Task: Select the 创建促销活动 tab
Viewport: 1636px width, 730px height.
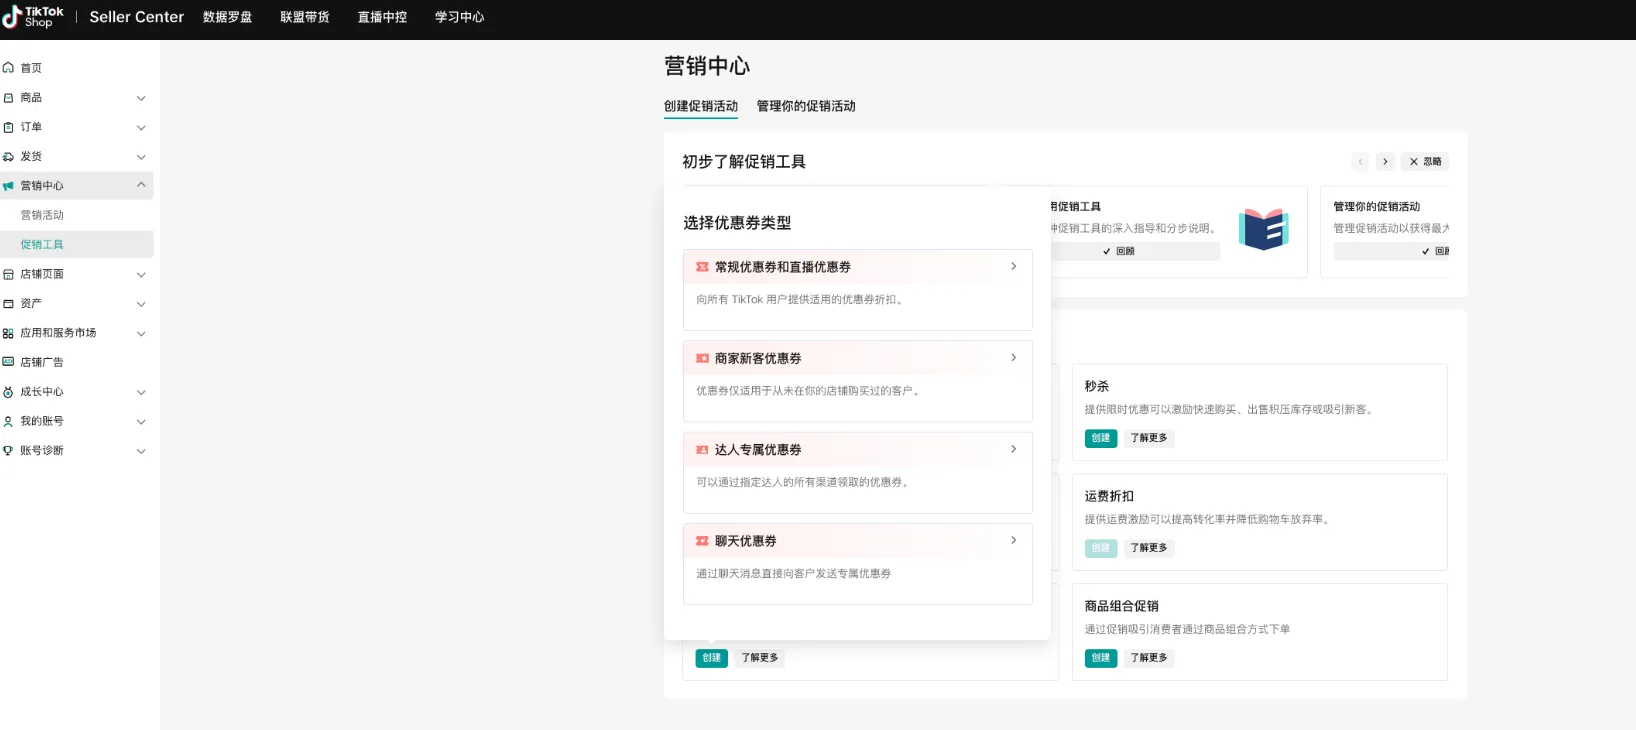Action: 701,106
